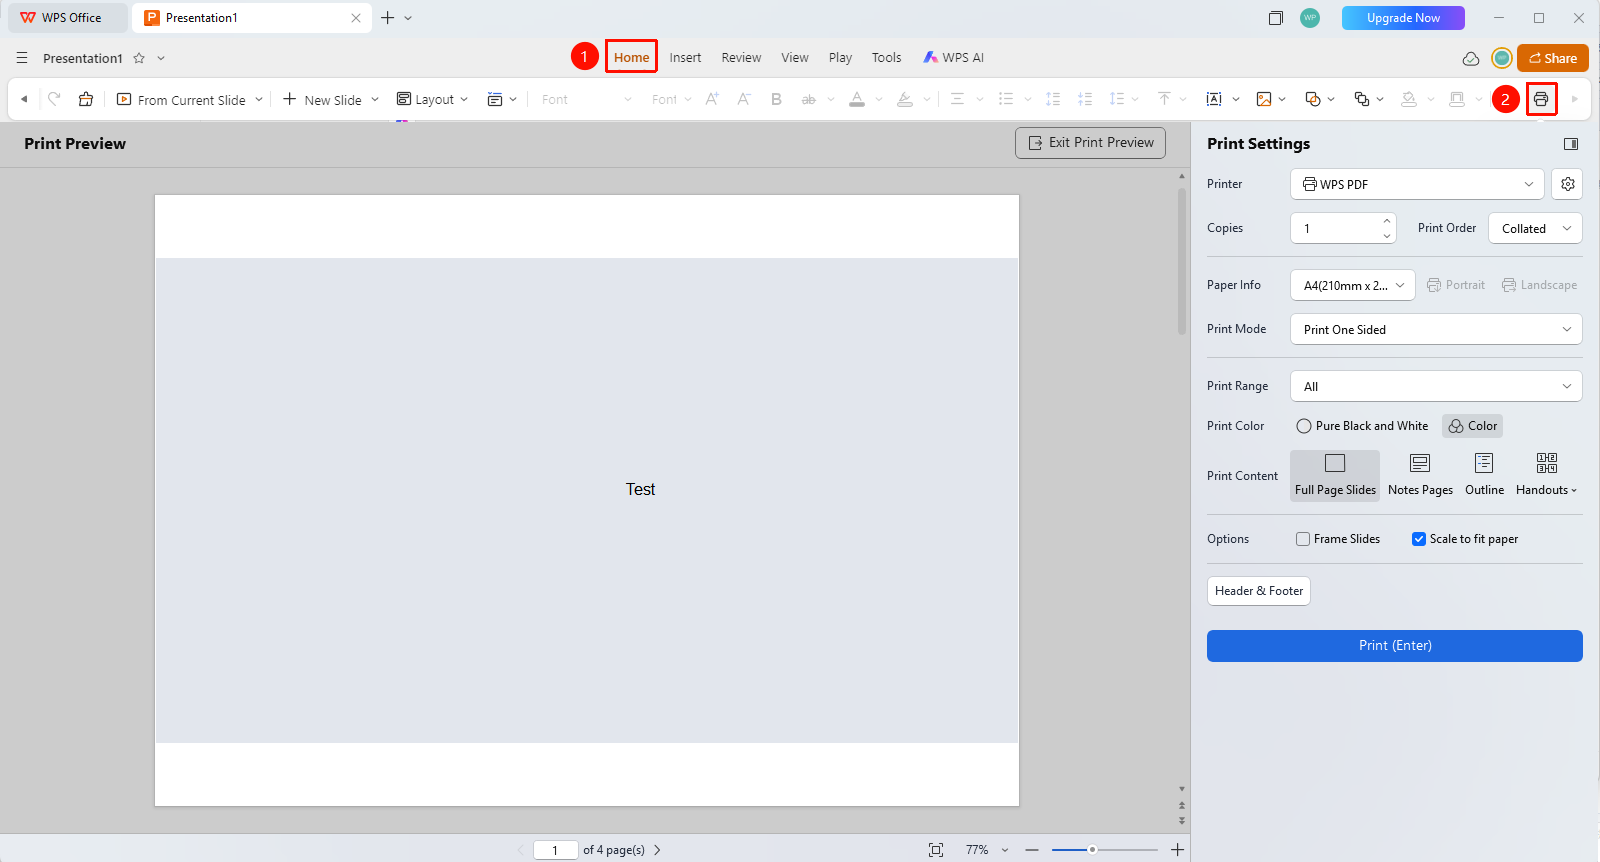Image resolution: width=1600 pixels, height=862 pixels.
Task: Apply bold formatting with the B icon
Action: pos(776,99)
